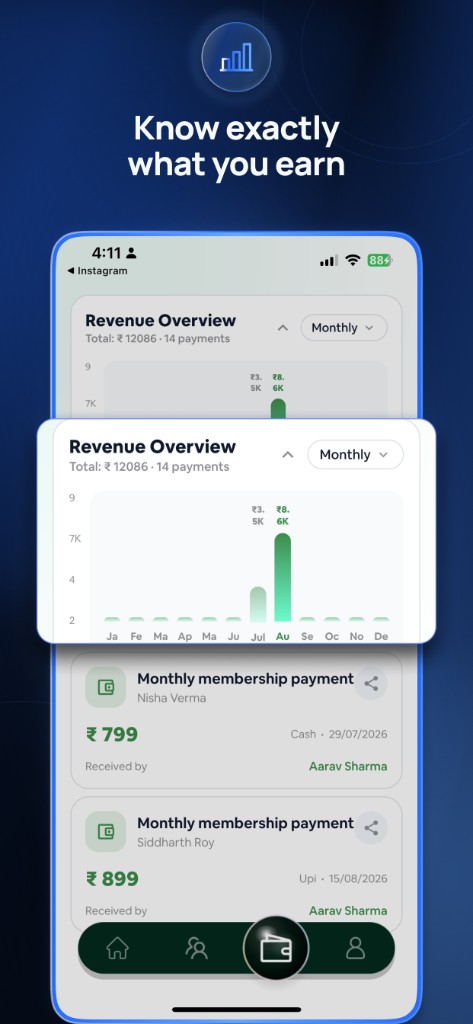Screen dimensions: 473x1024
Task: Click the Oc month label on chart axis
Action: tap(332, 636)
